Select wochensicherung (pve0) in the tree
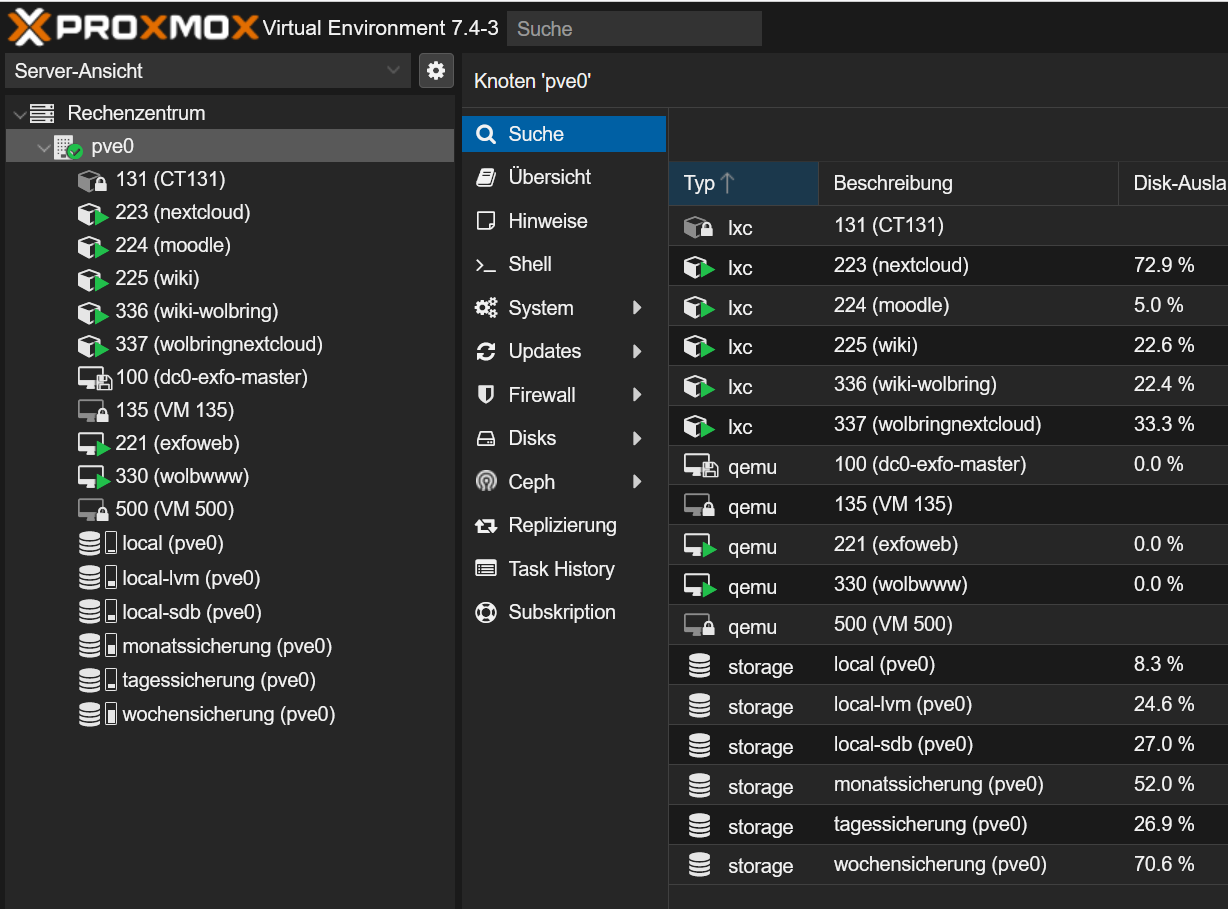Screen dimensions: 1228x909 click(x=230, y=714)
